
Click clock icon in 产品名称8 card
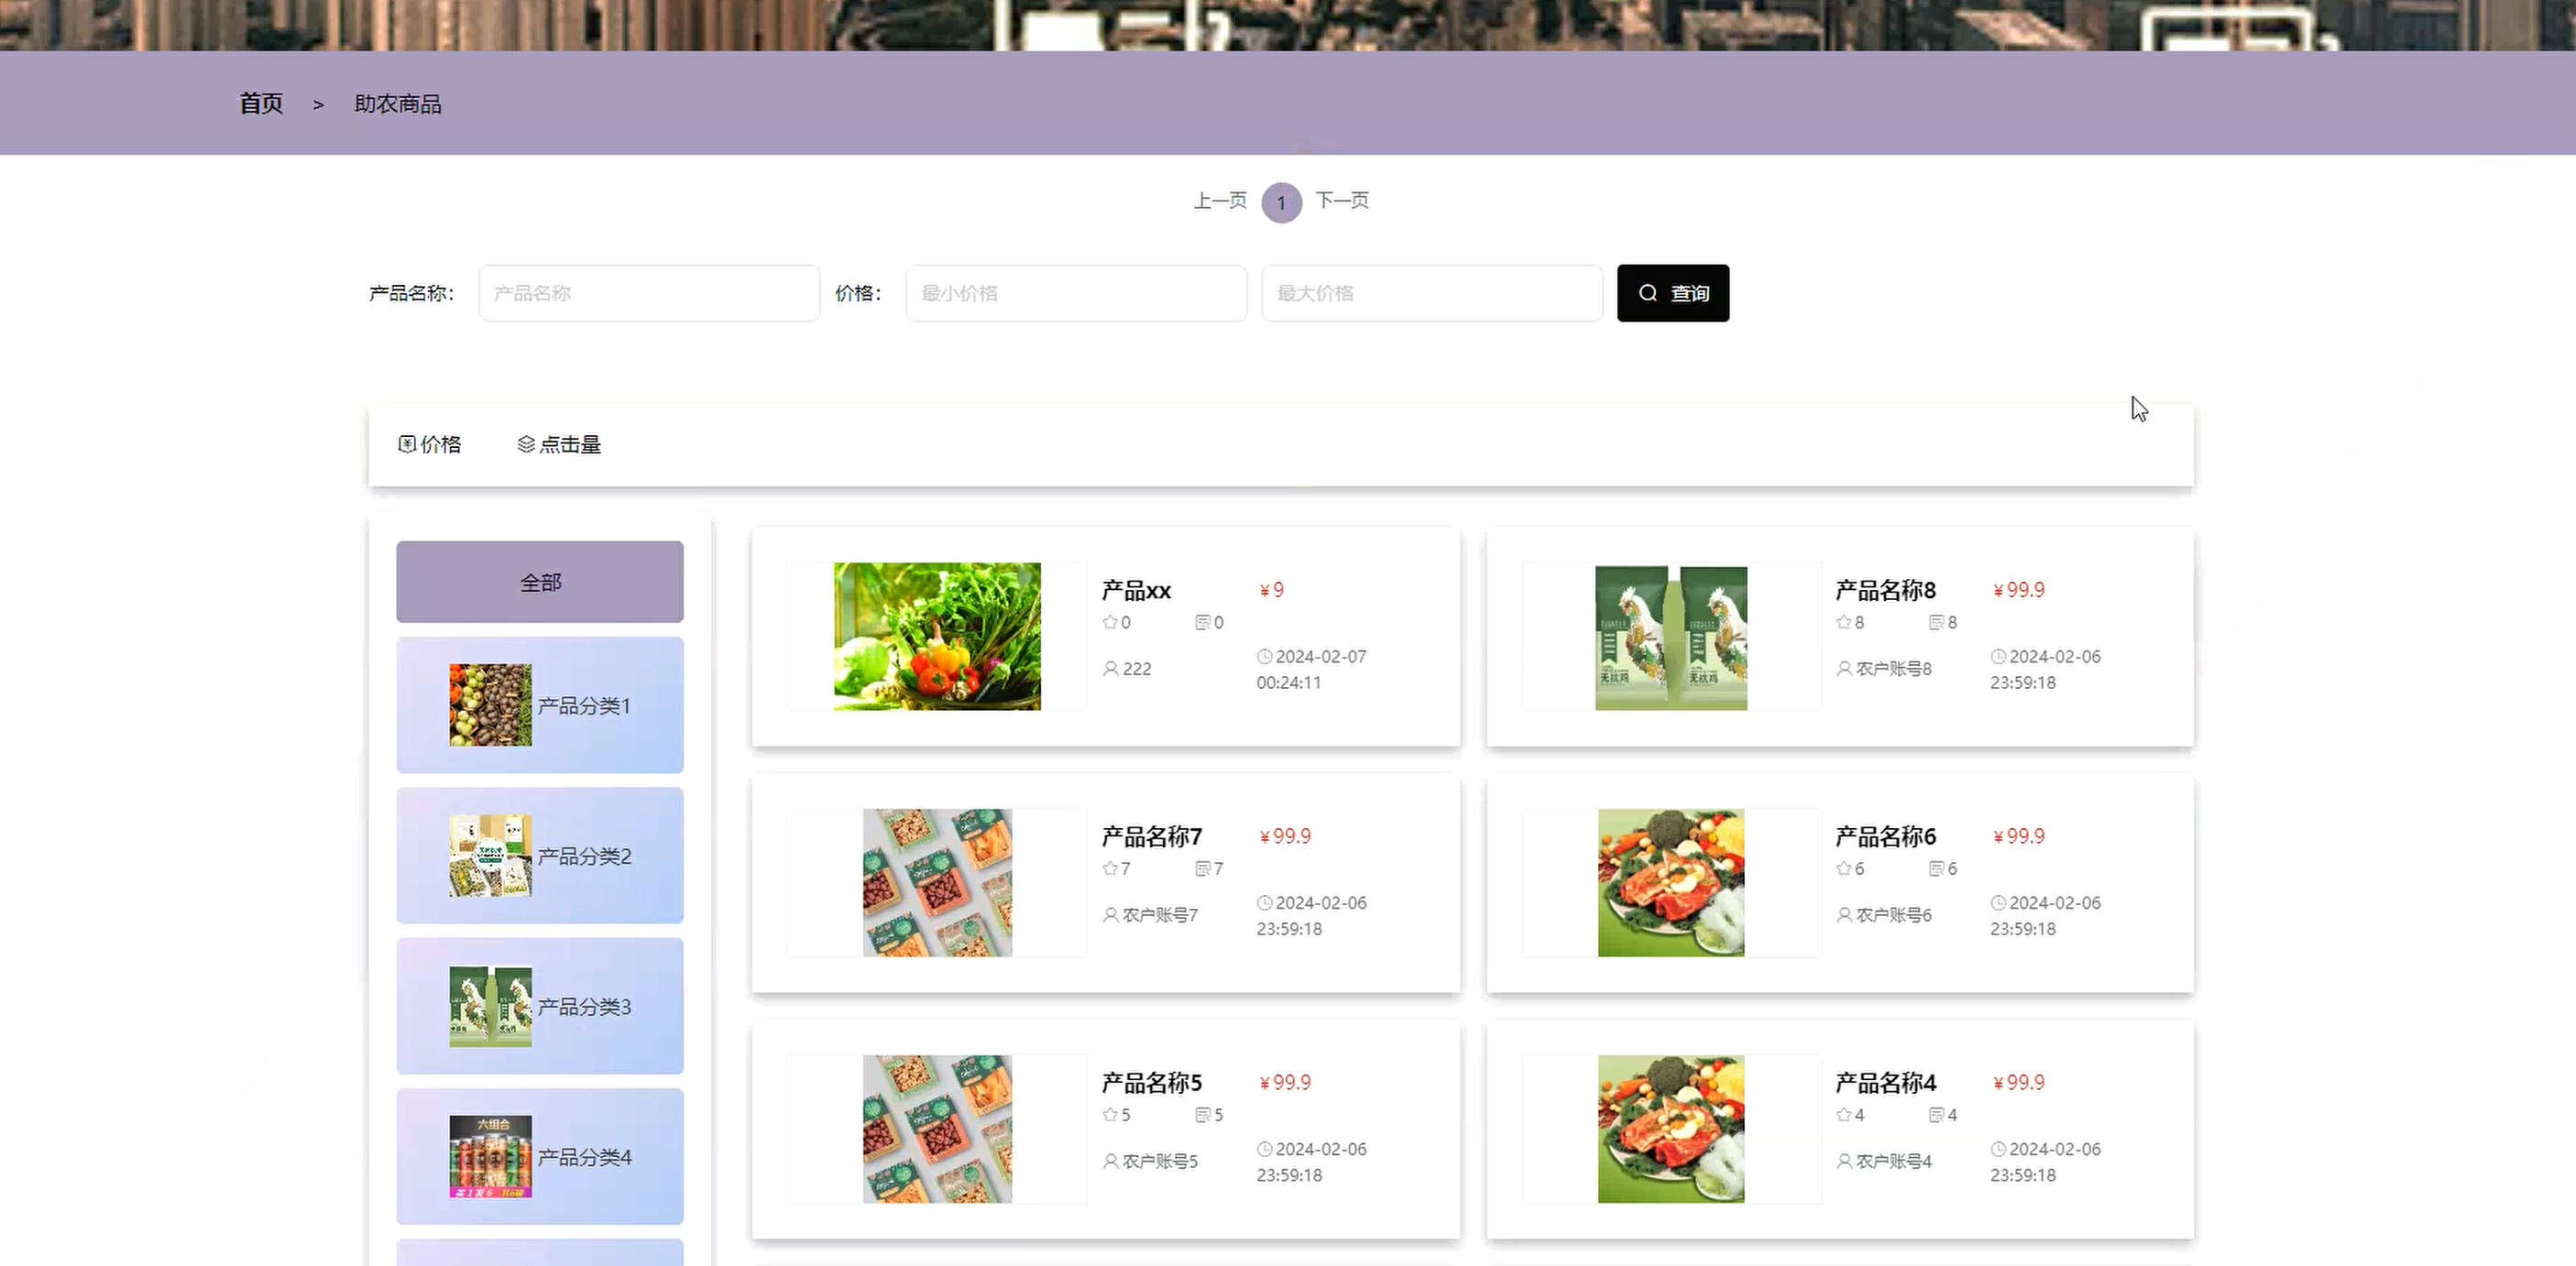pos(1998,656)
